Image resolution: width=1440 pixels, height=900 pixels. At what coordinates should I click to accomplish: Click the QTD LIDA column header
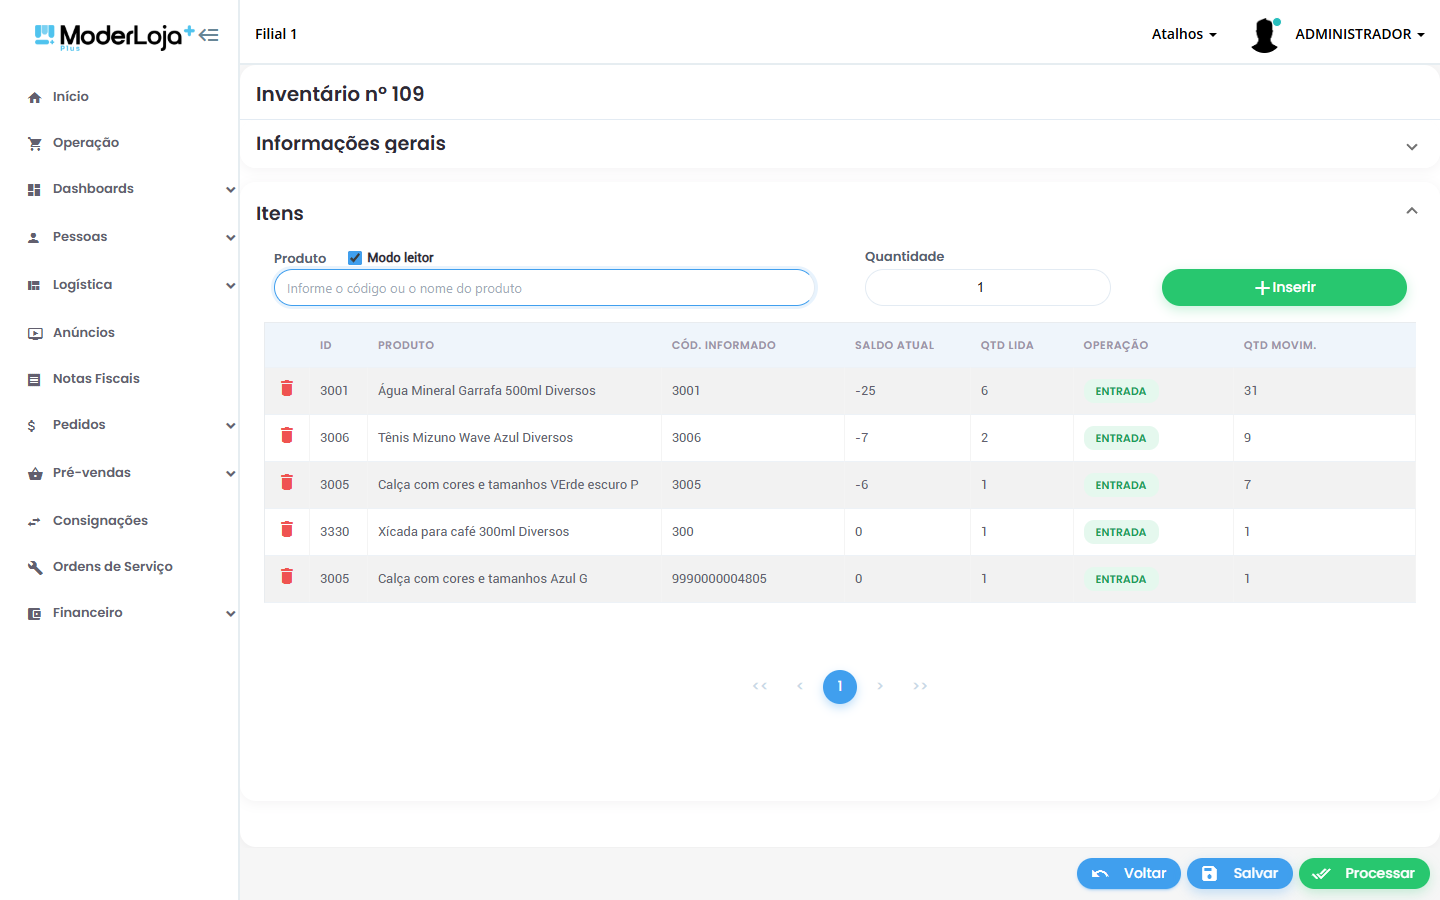coord(1007,346)
